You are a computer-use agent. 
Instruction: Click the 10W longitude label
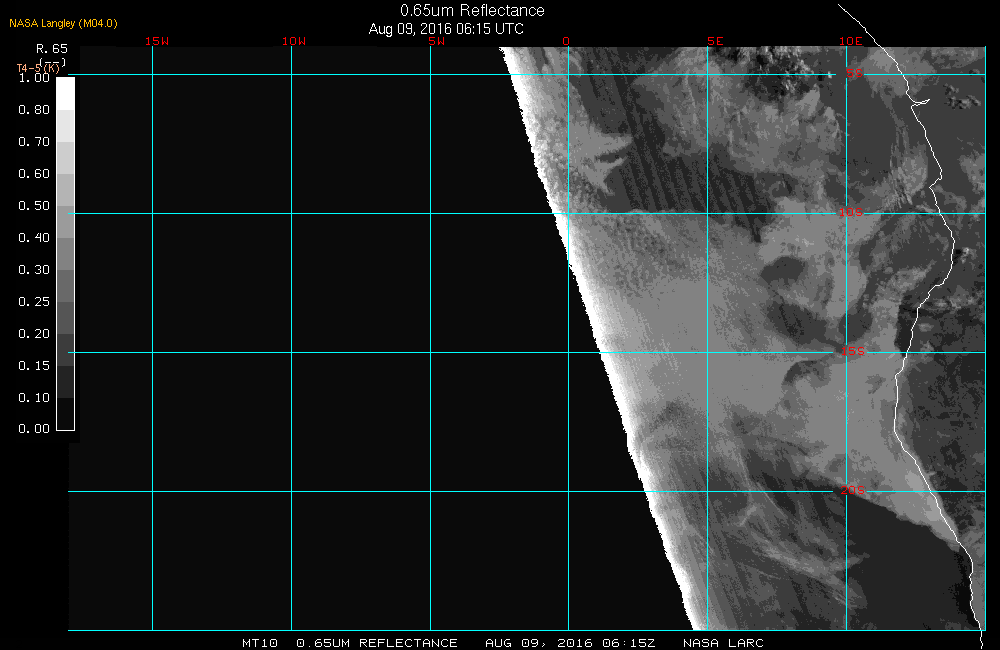point(294,41)
